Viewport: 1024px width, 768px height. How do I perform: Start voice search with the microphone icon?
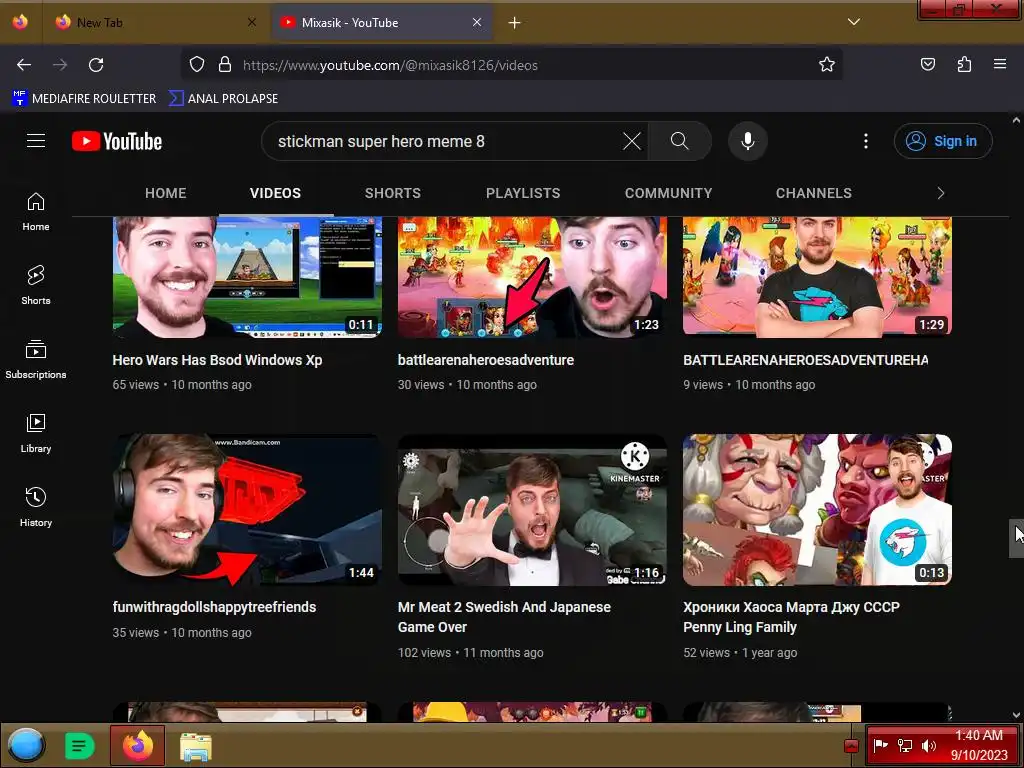(748, 141)
